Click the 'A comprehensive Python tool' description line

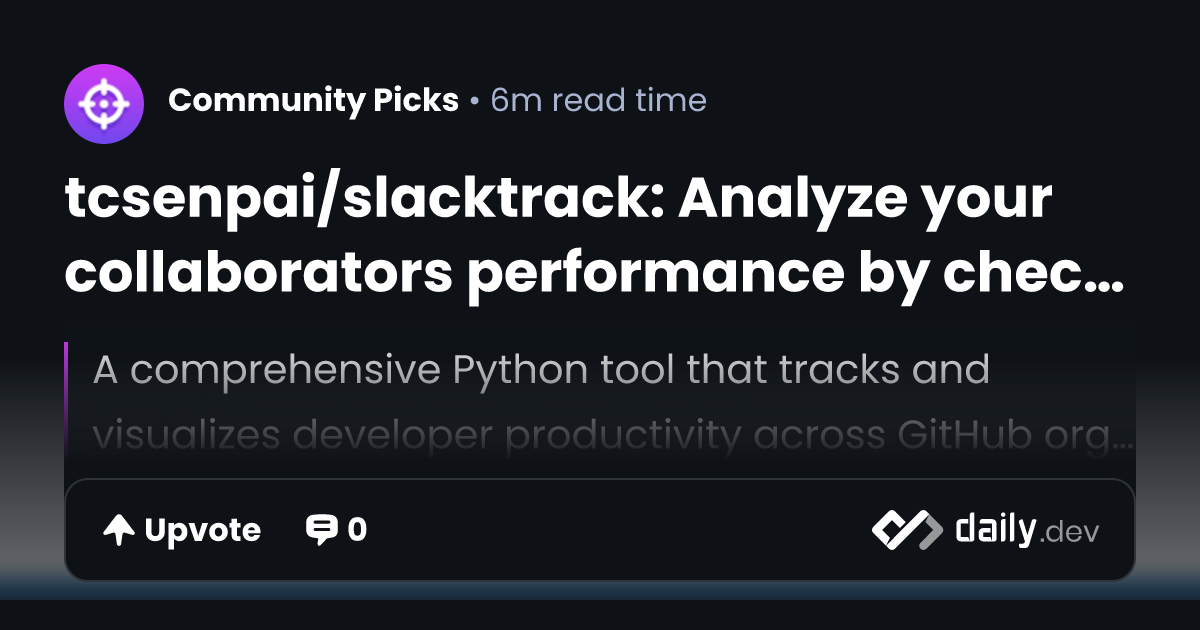(541, 370)
